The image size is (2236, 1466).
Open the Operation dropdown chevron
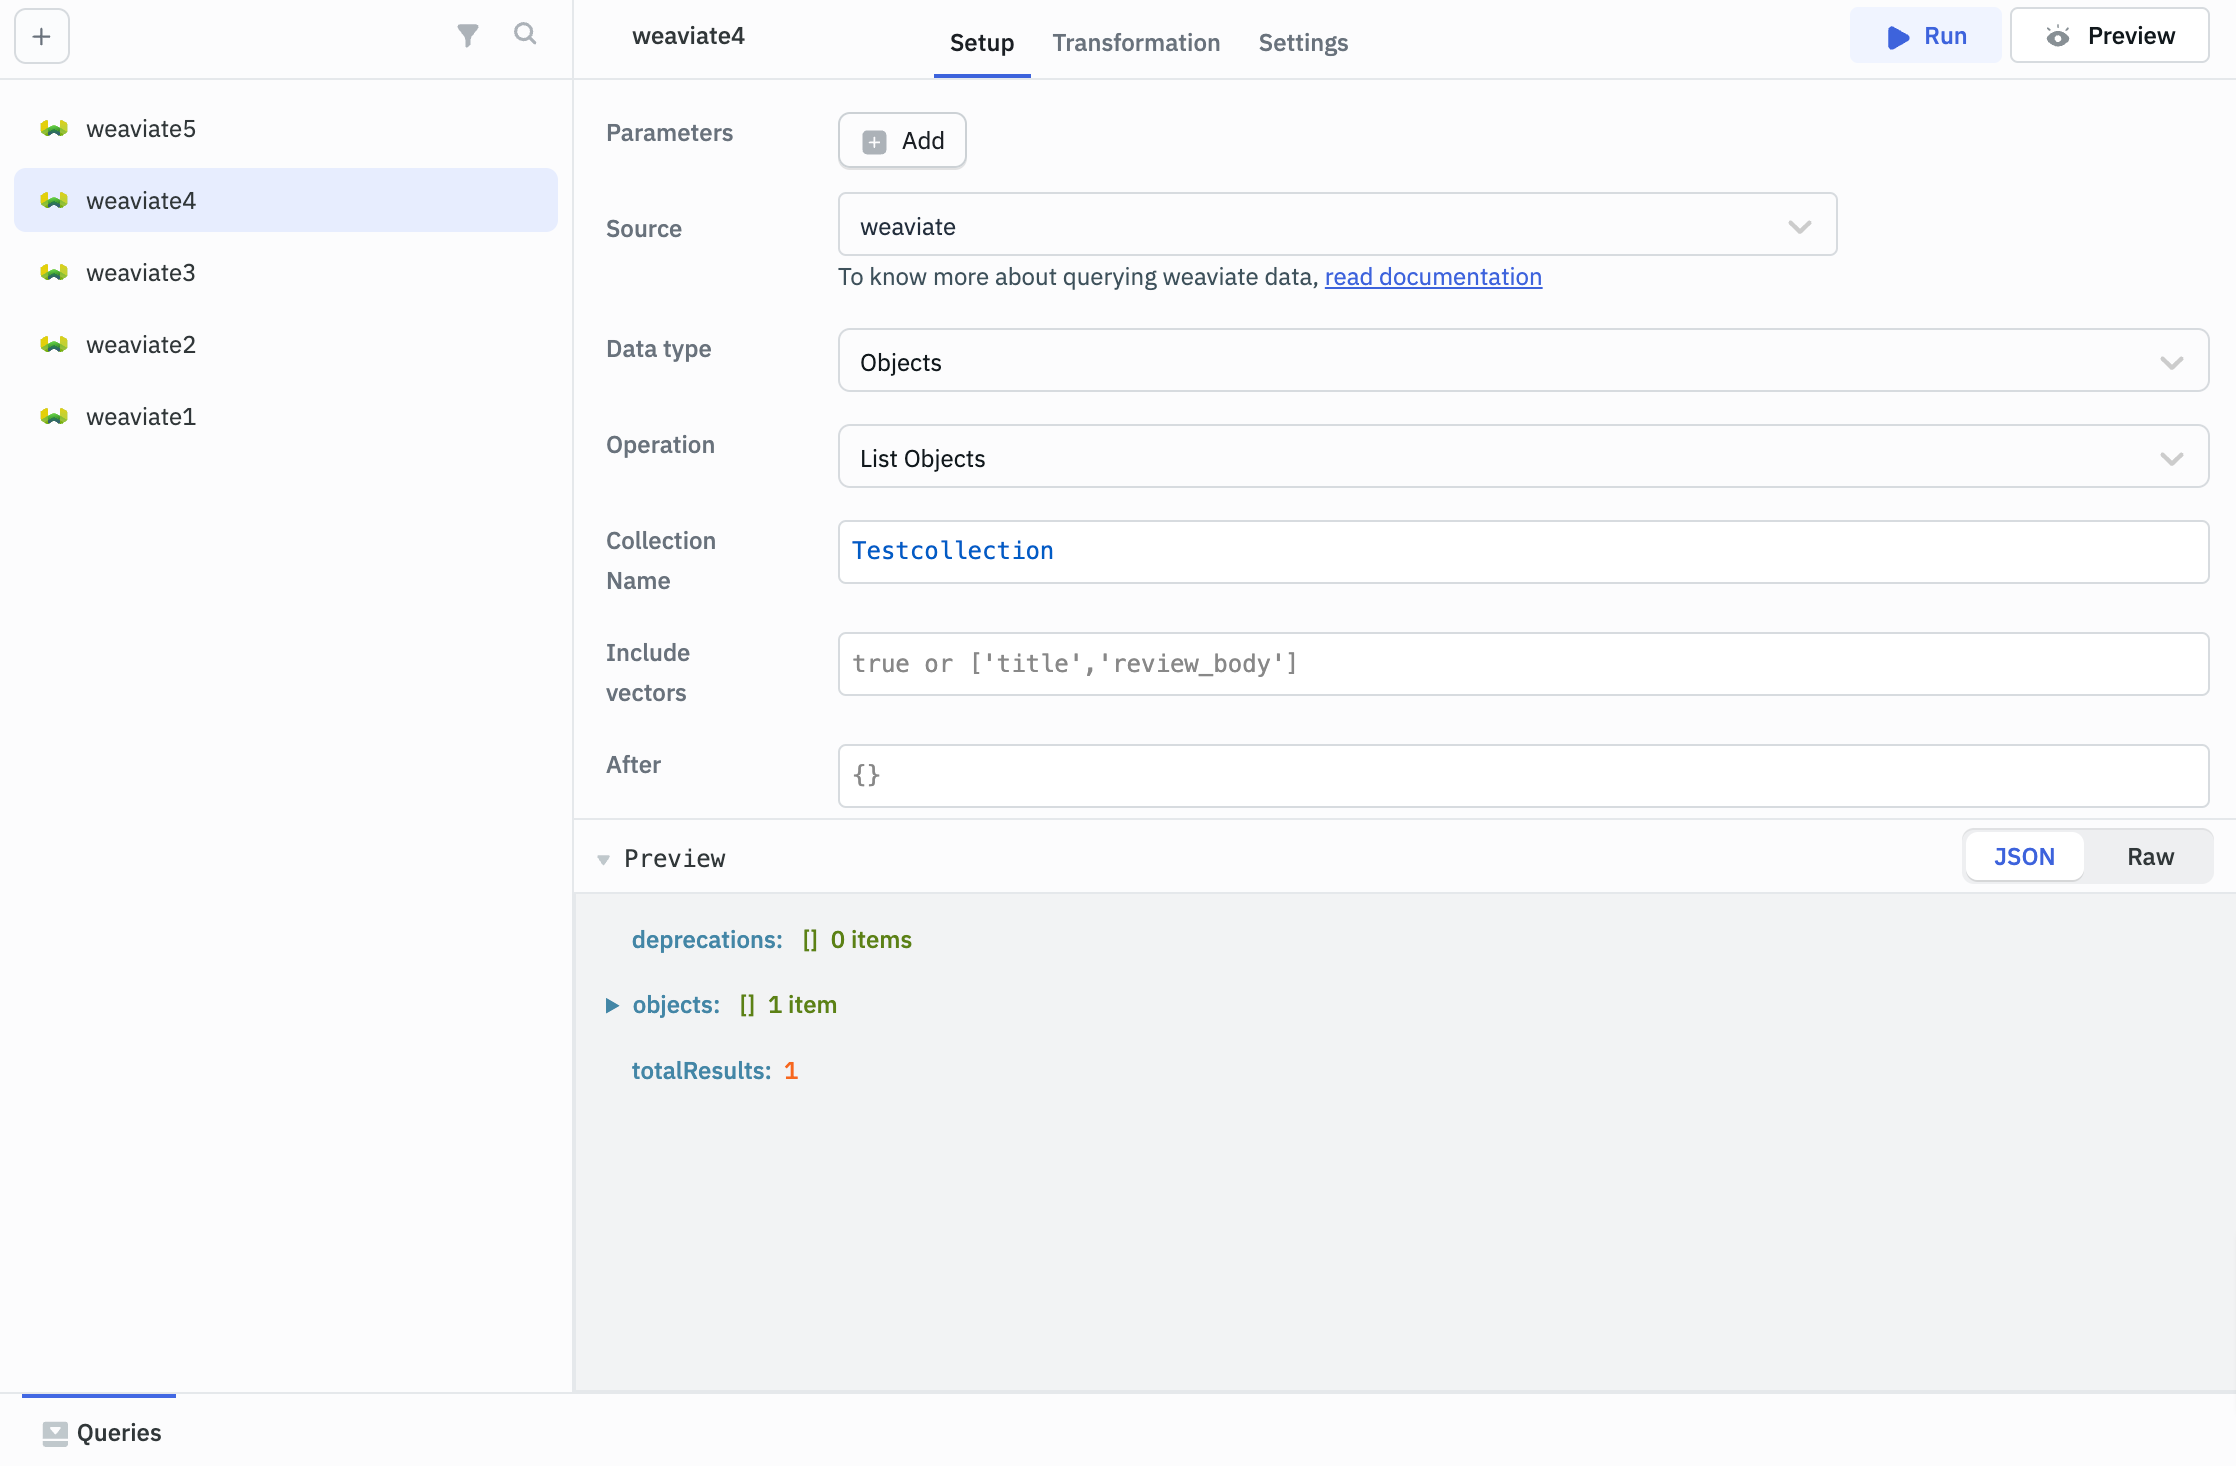point(2170,459)
